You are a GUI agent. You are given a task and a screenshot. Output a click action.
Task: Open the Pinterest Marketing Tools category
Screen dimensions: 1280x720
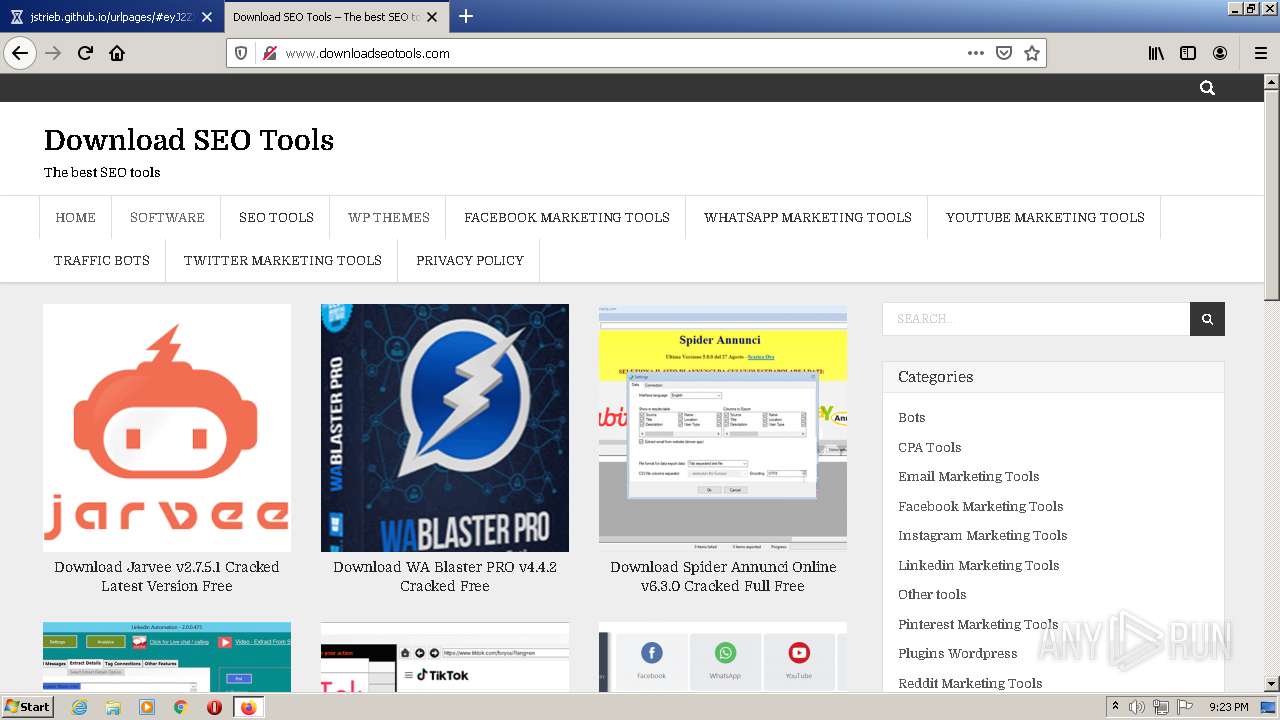click(x=978, y=624)
